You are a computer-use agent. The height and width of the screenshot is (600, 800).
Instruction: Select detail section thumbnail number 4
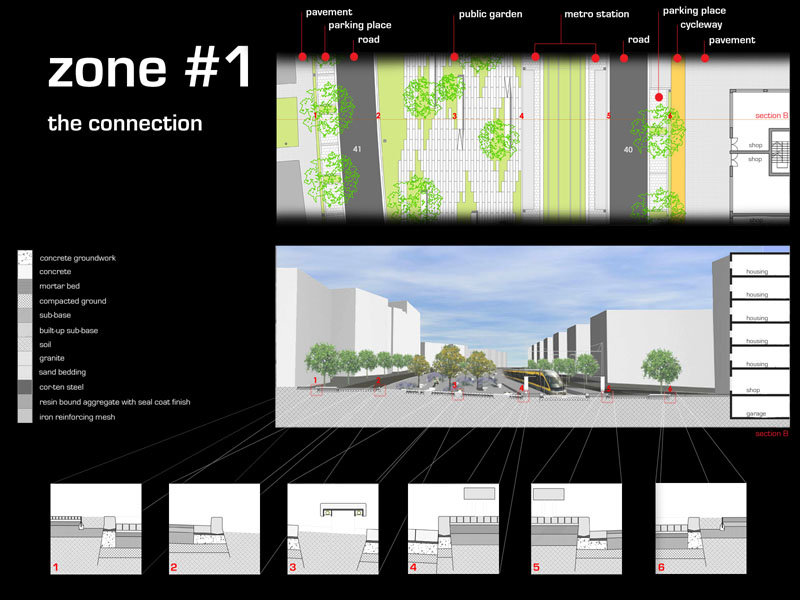click(454, 529)
